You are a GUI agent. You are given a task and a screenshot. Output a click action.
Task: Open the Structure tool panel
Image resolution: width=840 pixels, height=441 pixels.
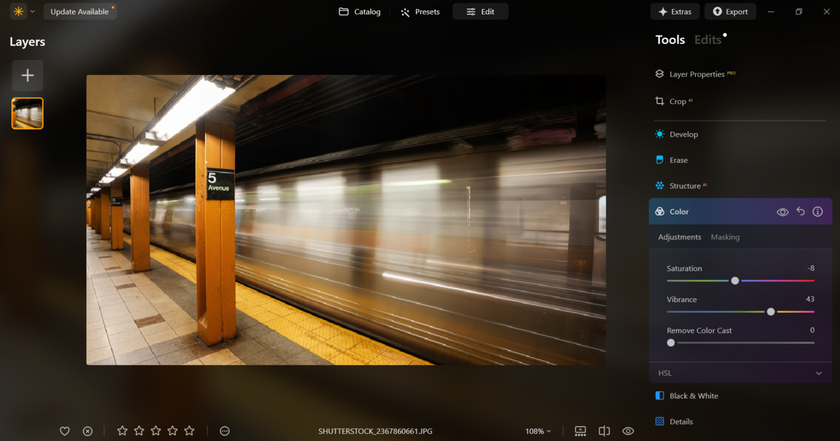click(x=684, y=186)
